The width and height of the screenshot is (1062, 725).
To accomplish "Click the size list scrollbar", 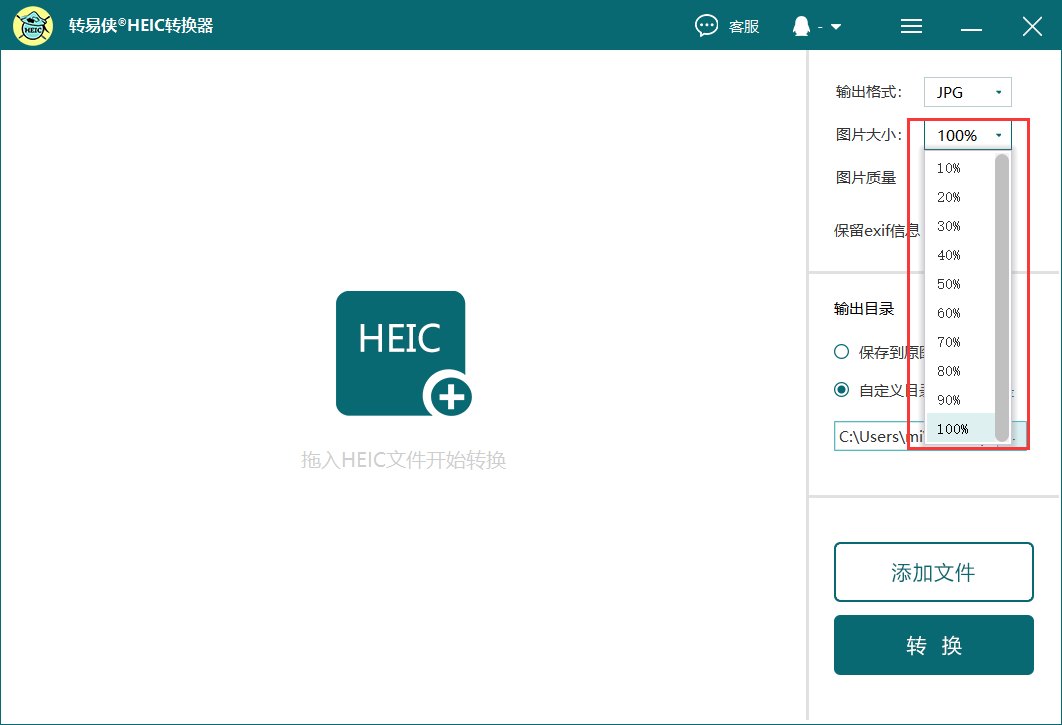I will point(1002,297).
